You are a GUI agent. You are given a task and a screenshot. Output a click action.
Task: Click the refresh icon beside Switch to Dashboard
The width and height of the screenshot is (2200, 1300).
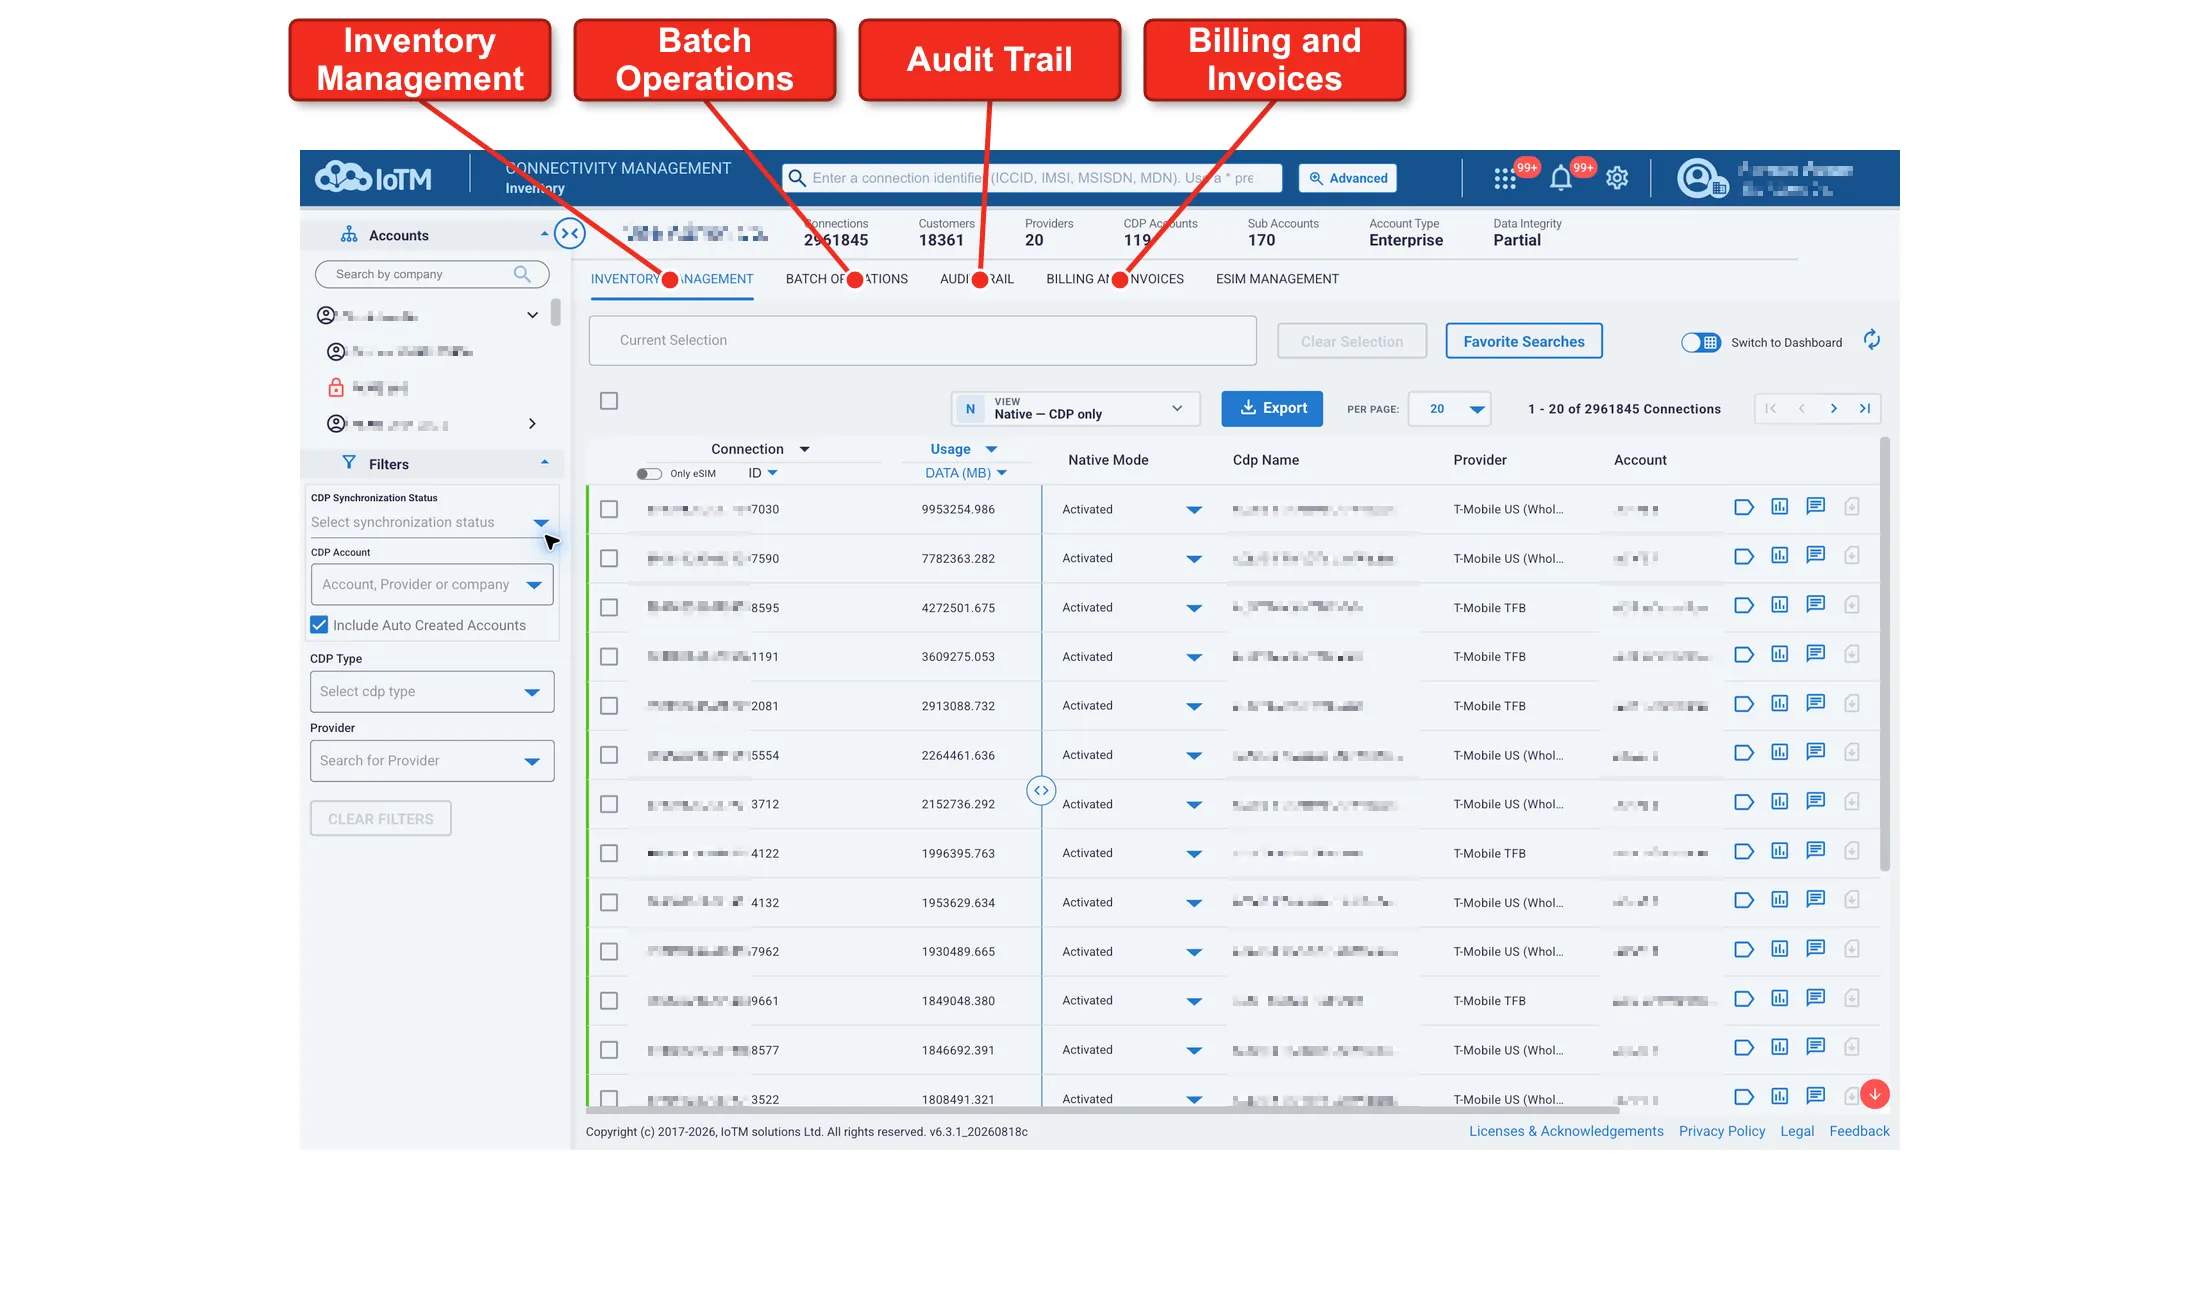(1872, 341)
